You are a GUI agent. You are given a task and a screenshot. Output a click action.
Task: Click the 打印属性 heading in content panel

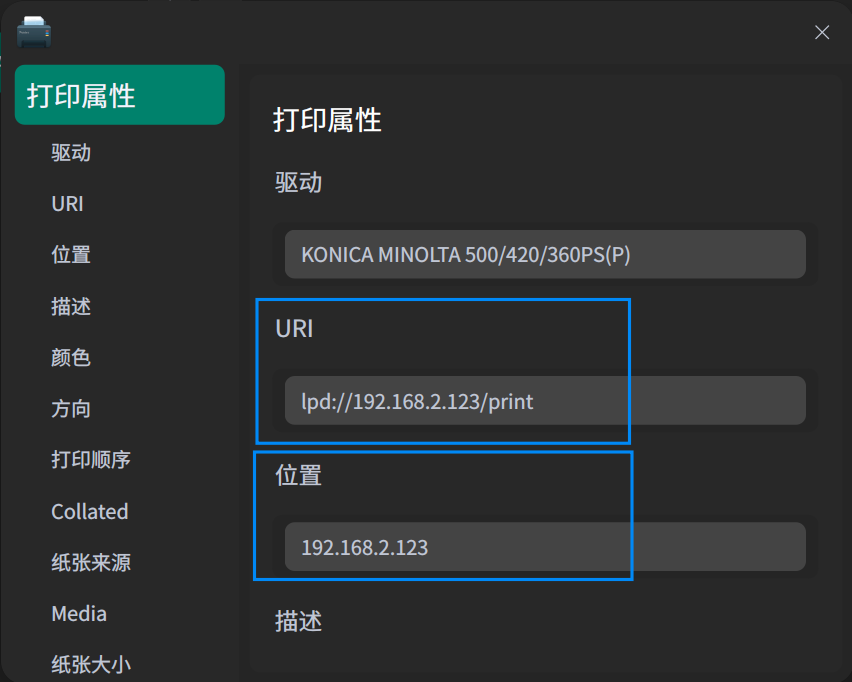pos(328,121)
